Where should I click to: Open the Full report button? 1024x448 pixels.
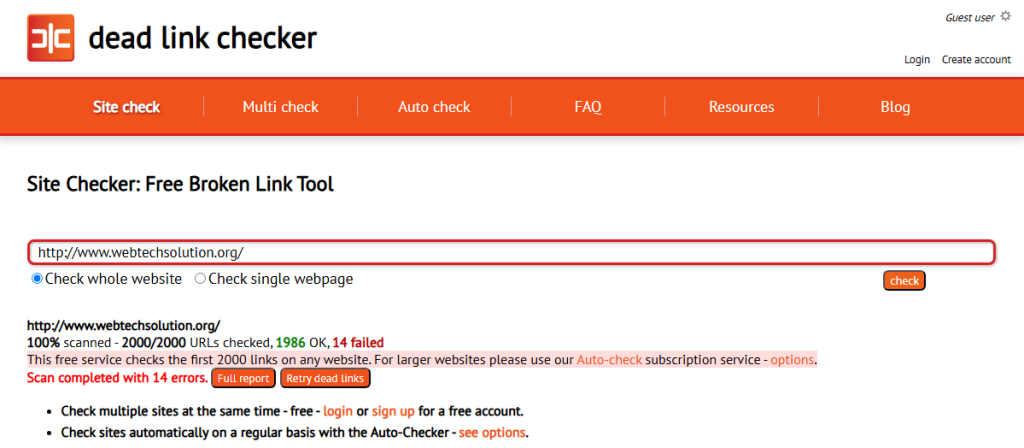tap(244, 378)
